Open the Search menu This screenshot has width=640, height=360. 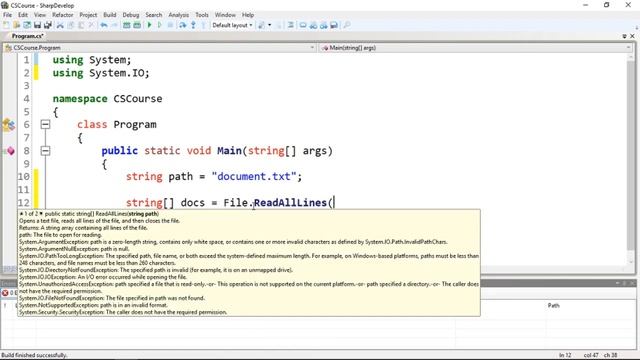click(153, 15)
